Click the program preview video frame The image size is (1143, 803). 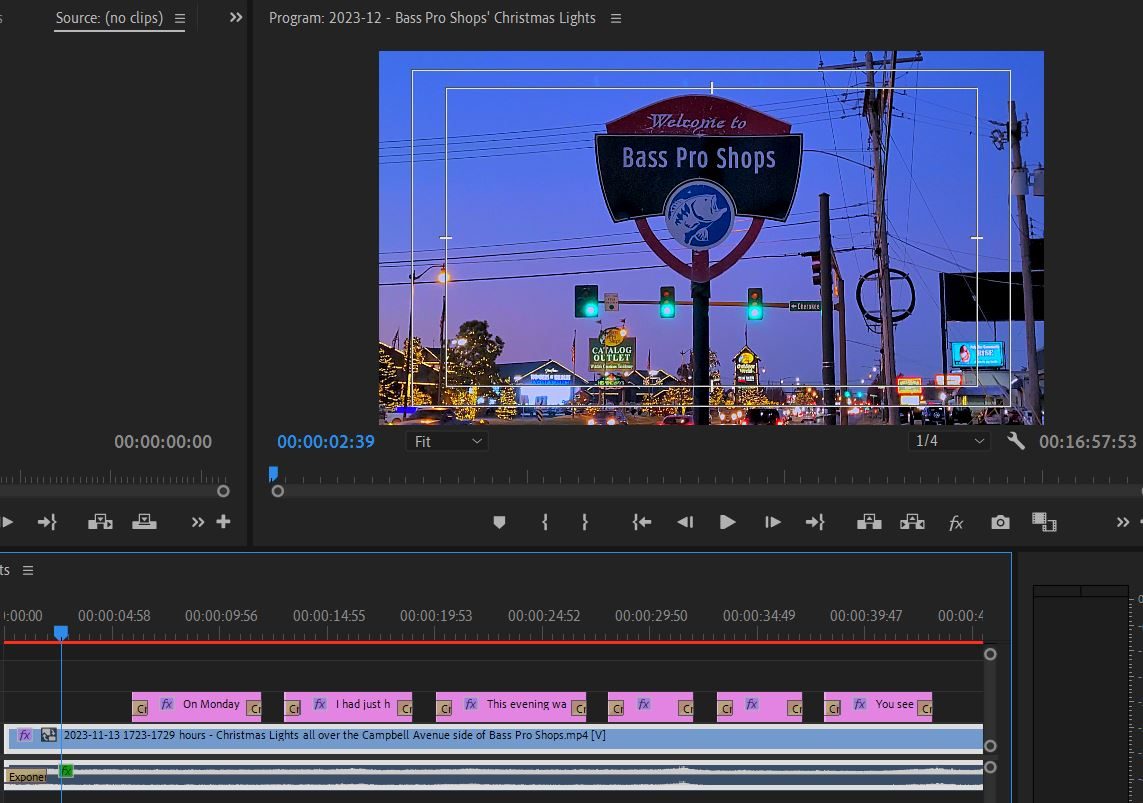click(711, 238)
